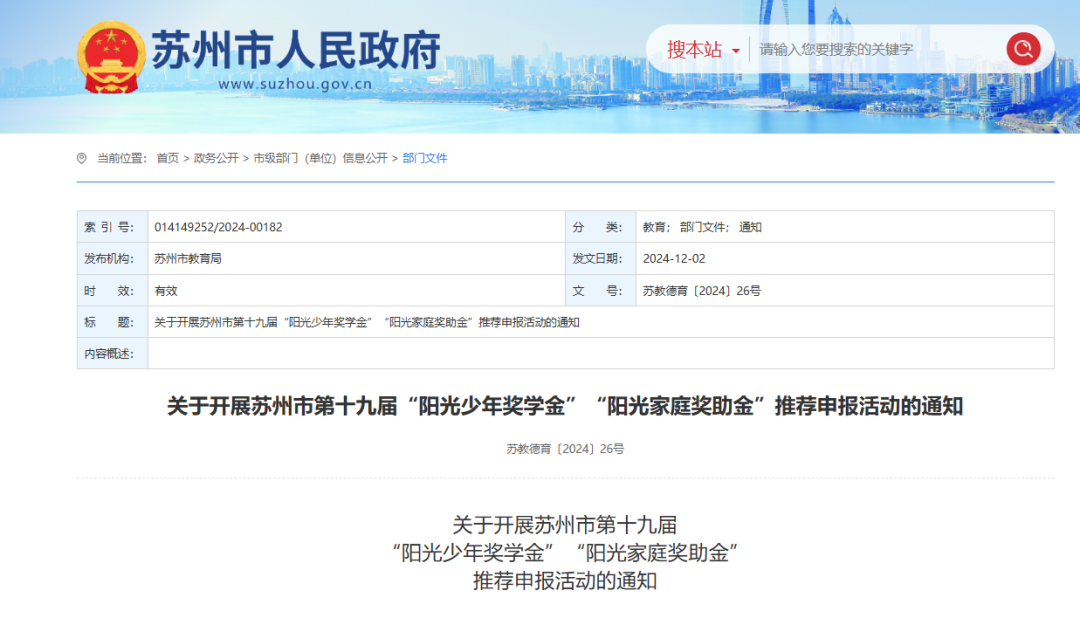Viewport: 1080px width, 625px height.
Task: Select 部门文件 breadcrumb item
Action: click(x=425, y=158)
